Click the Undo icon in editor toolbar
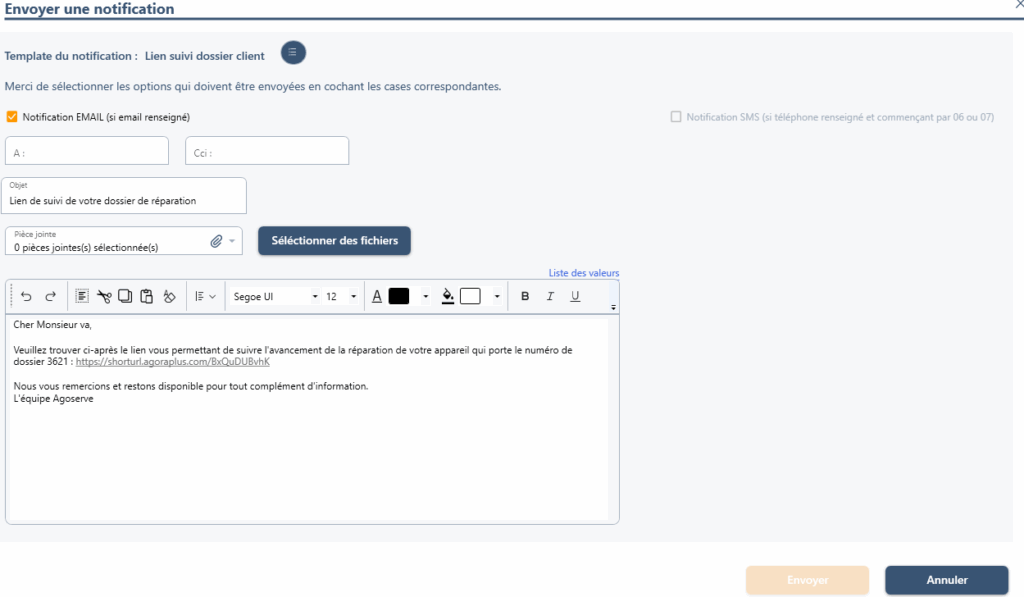Screen dimensions: 1024x597 click(26, 296)
